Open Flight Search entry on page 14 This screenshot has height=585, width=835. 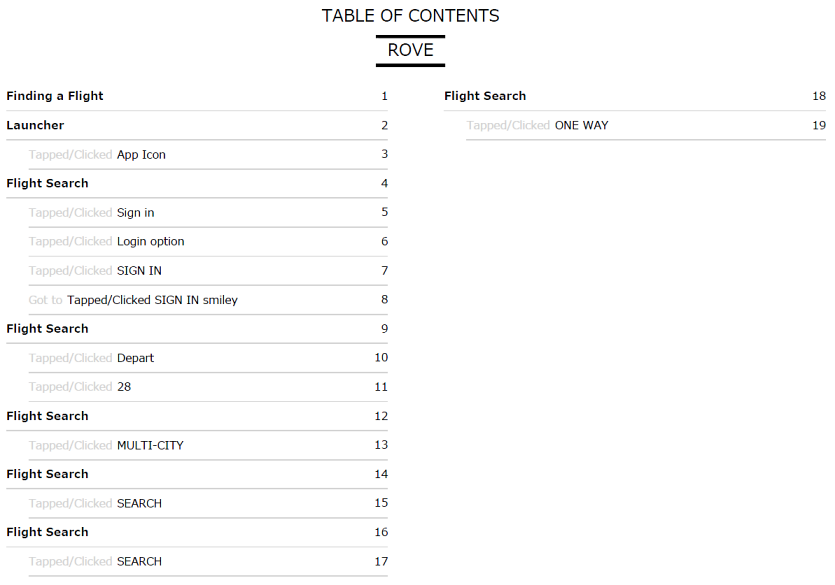point(197,474)
